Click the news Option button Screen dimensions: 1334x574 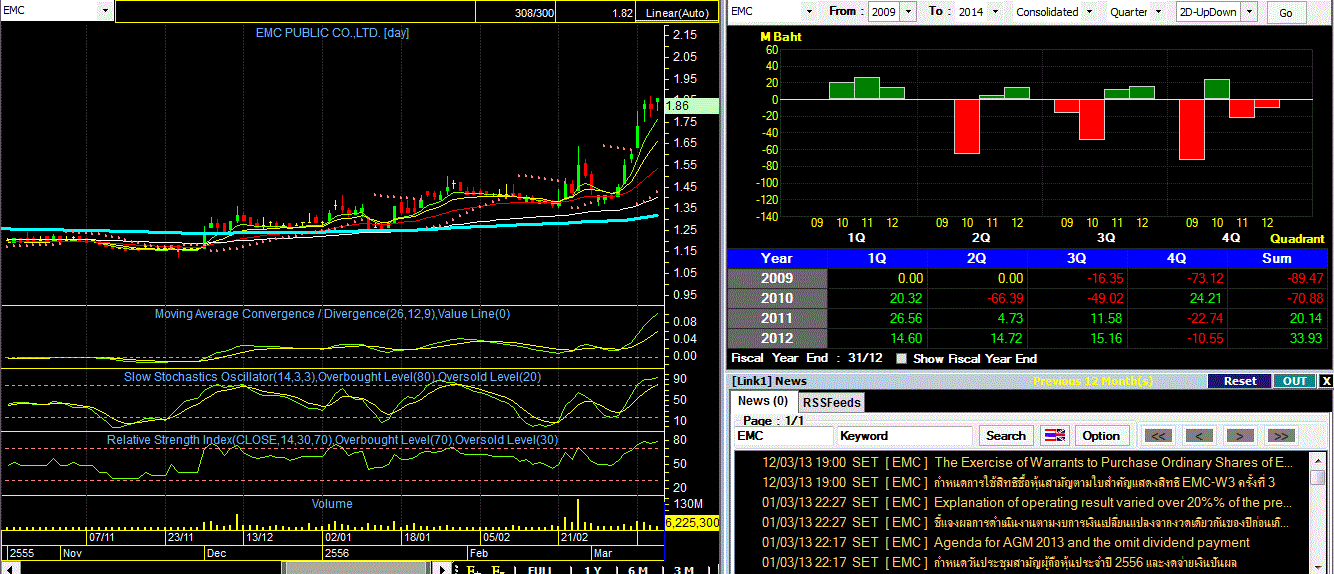click(x=1101, y=436)
